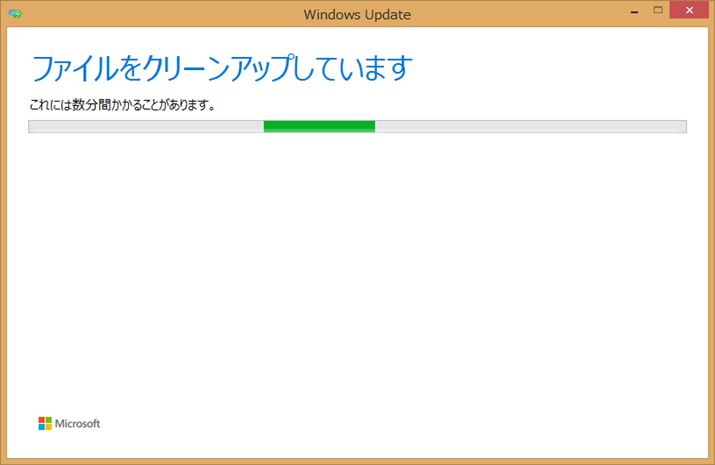Click the blue square of Microsoft logo
715x465 pixels.
click(42, 427)
